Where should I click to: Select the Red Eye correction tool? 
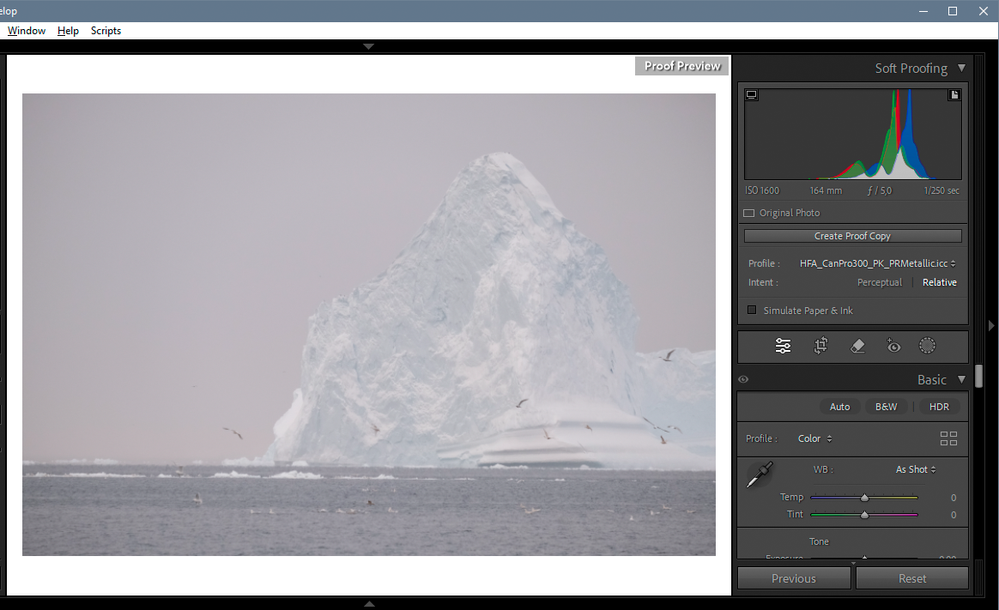[894, 346]
